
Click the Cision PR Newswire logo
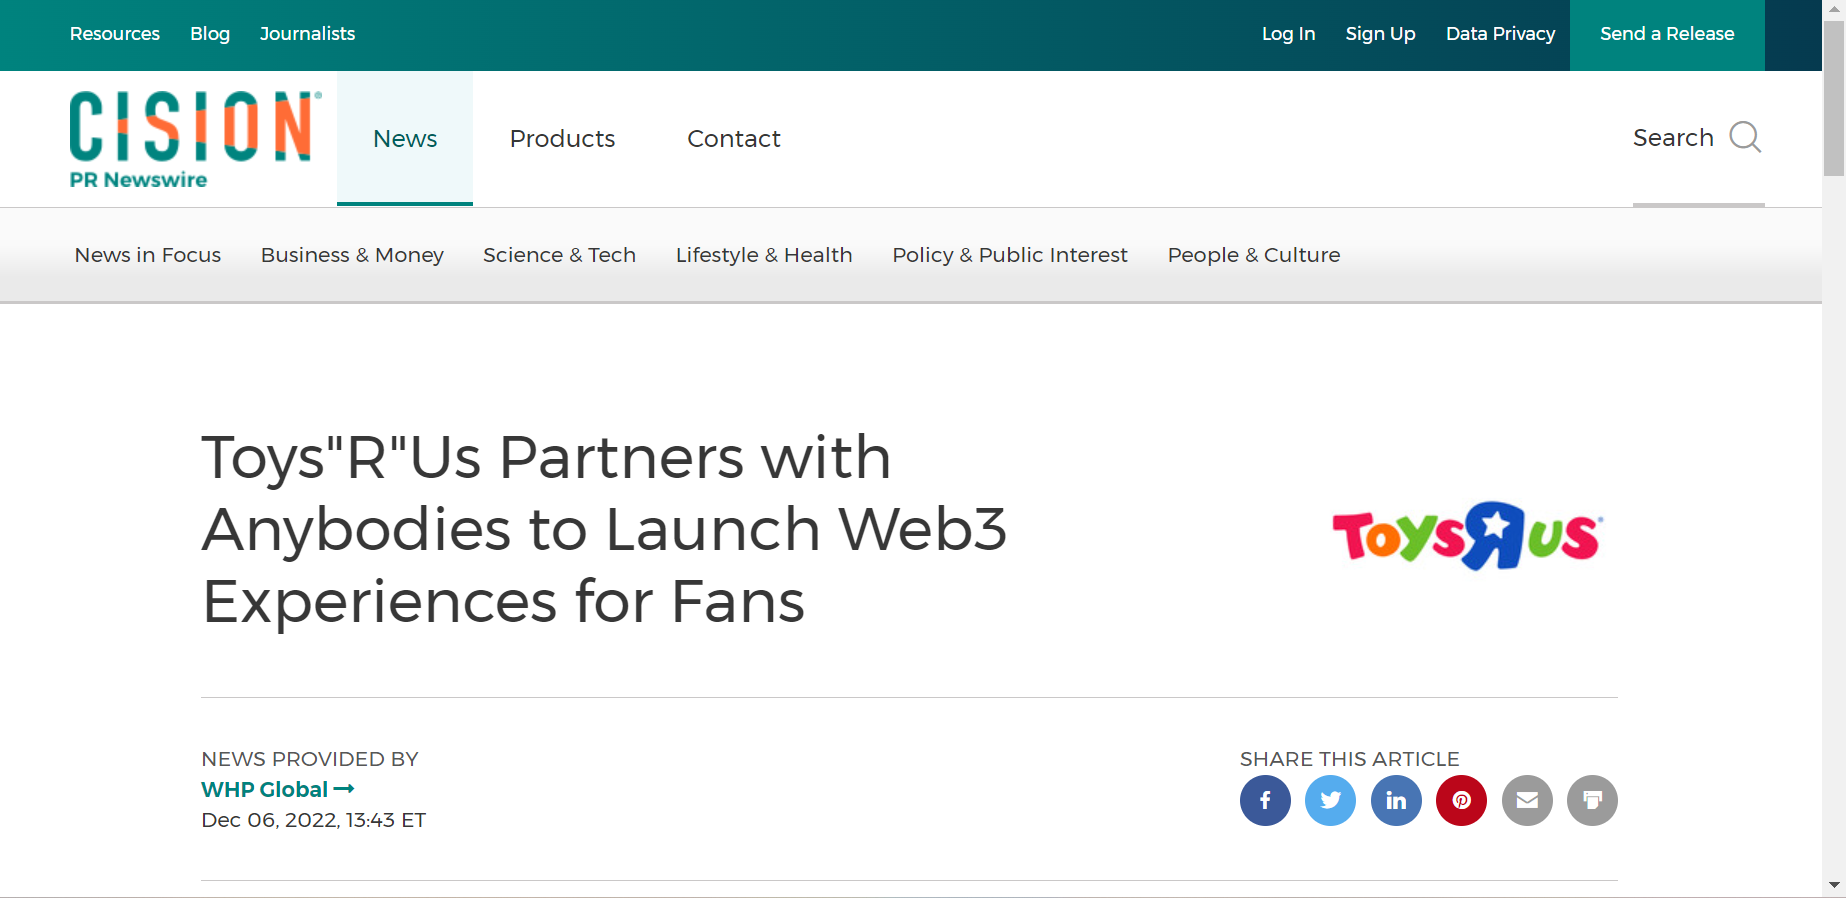click(x=195, y=139)
